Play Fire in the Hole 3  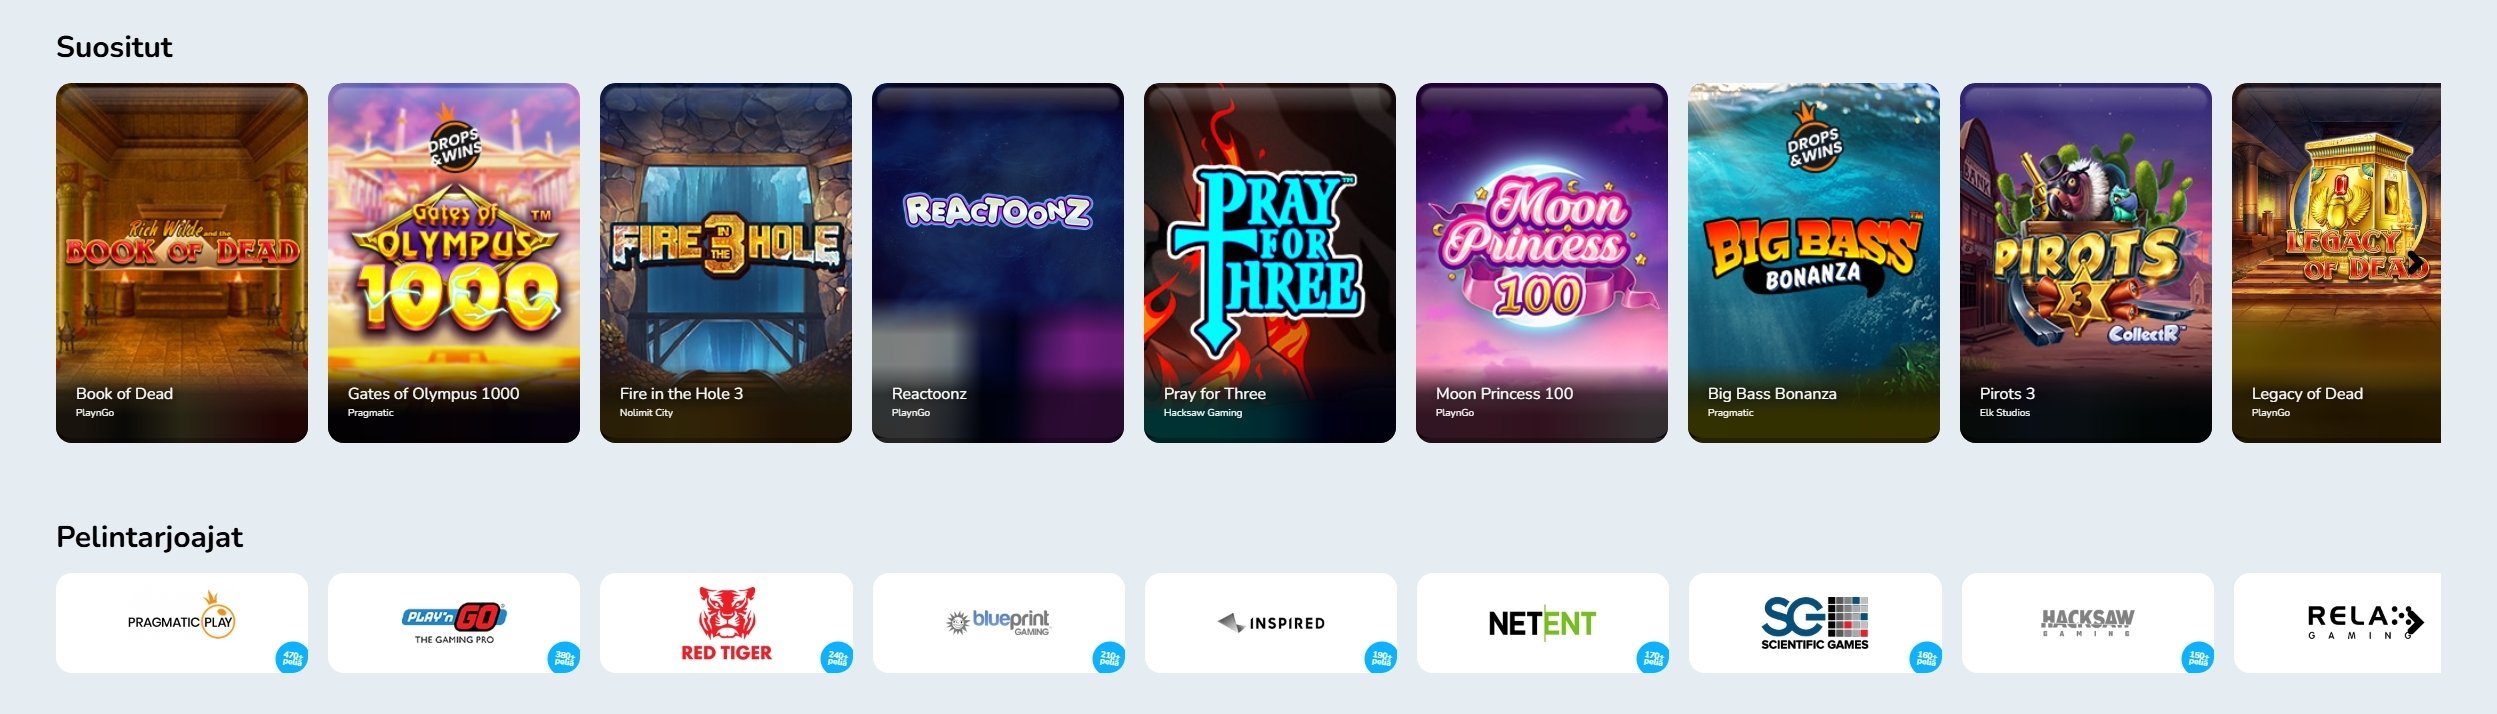pos(726,263)
